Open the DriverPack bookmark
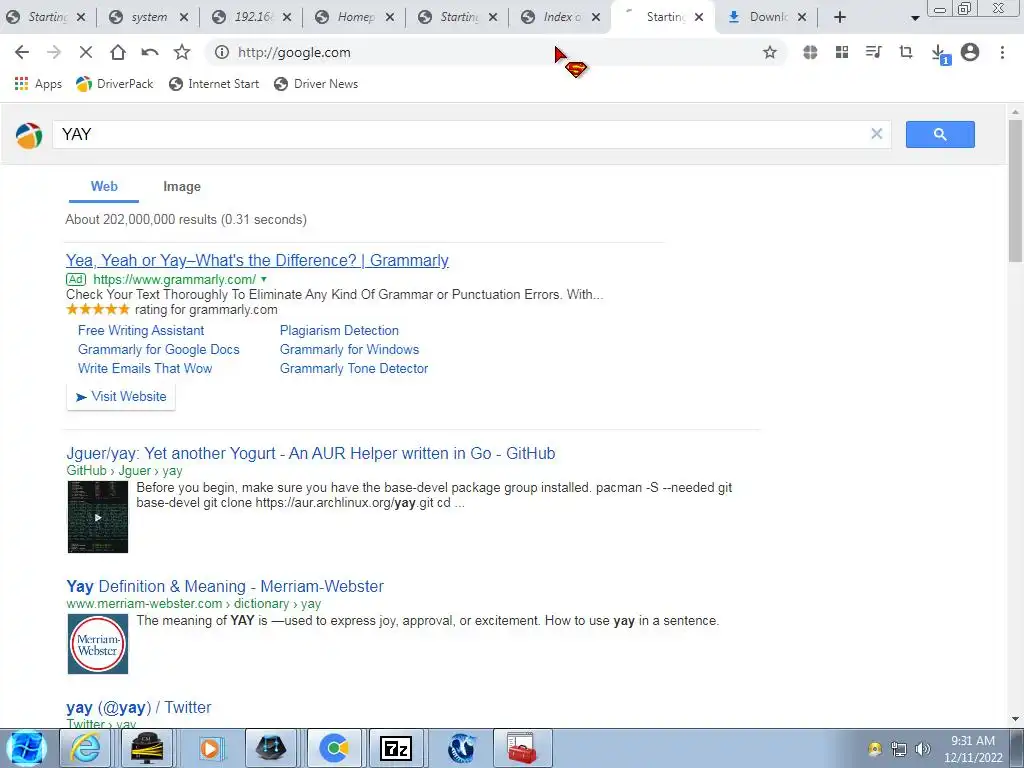The image size is (1024, 768). point(114,84)
